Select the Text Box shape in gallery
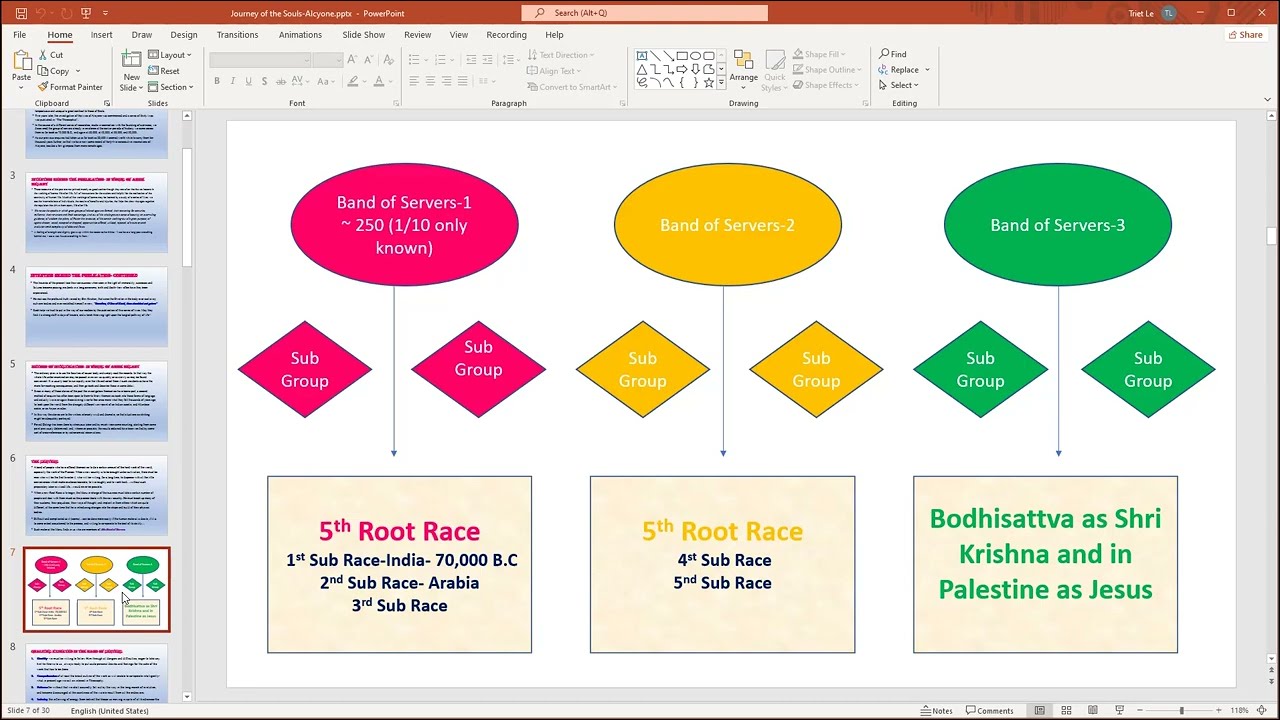Viewport: 1280px width, 720px height. coord(642,56)
